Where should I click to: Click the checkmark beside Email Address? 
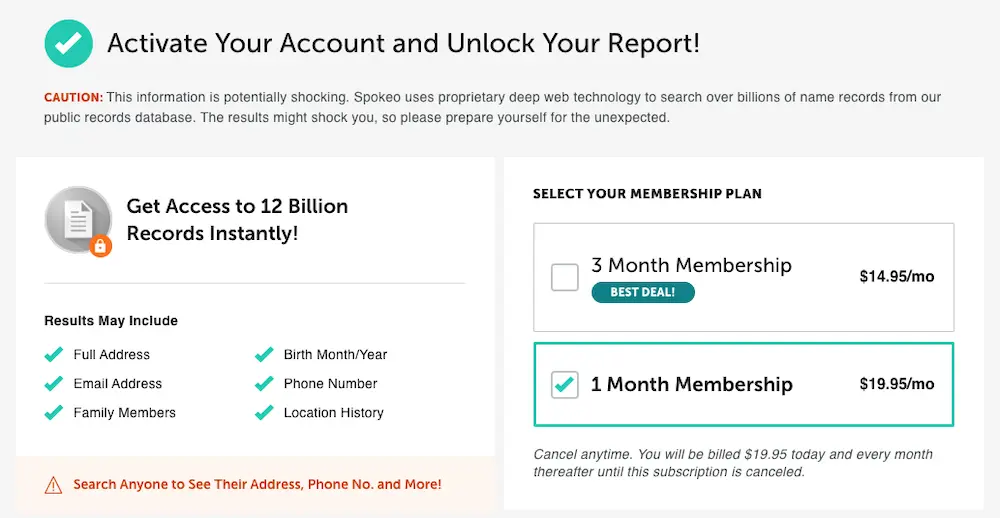pyautogui.click(x=54, y=383)
